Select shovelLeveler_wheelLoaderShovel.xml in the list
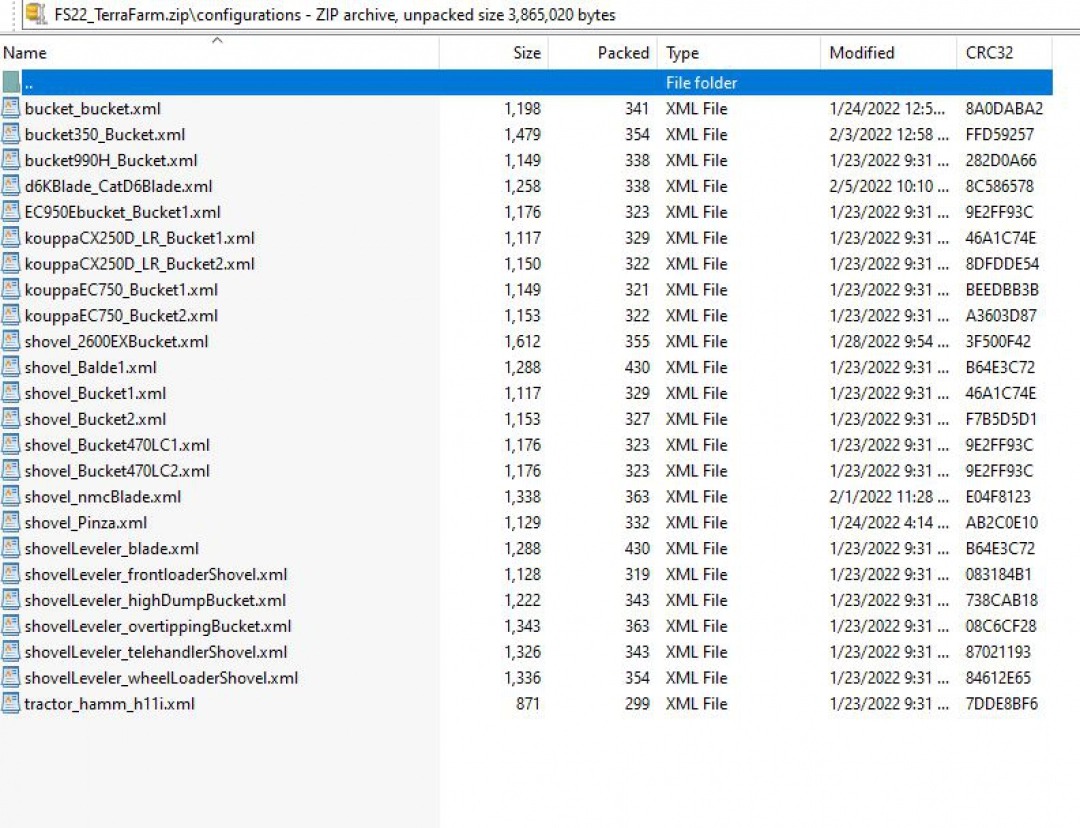This screenshot has width=1080, height=828. tap(161, 678)
